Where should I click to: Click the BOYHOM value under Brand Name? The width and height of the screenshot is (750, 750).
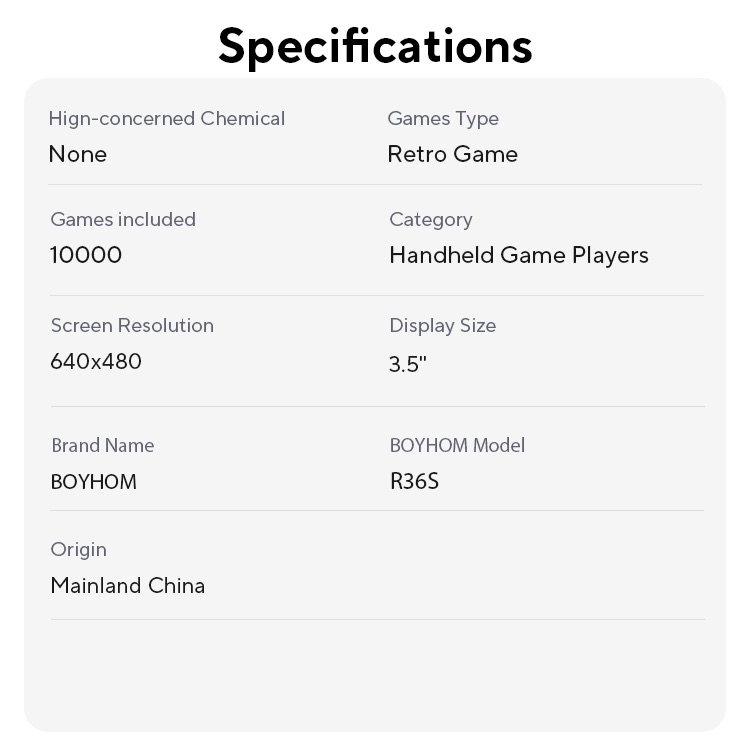click(x=93, y=482)
